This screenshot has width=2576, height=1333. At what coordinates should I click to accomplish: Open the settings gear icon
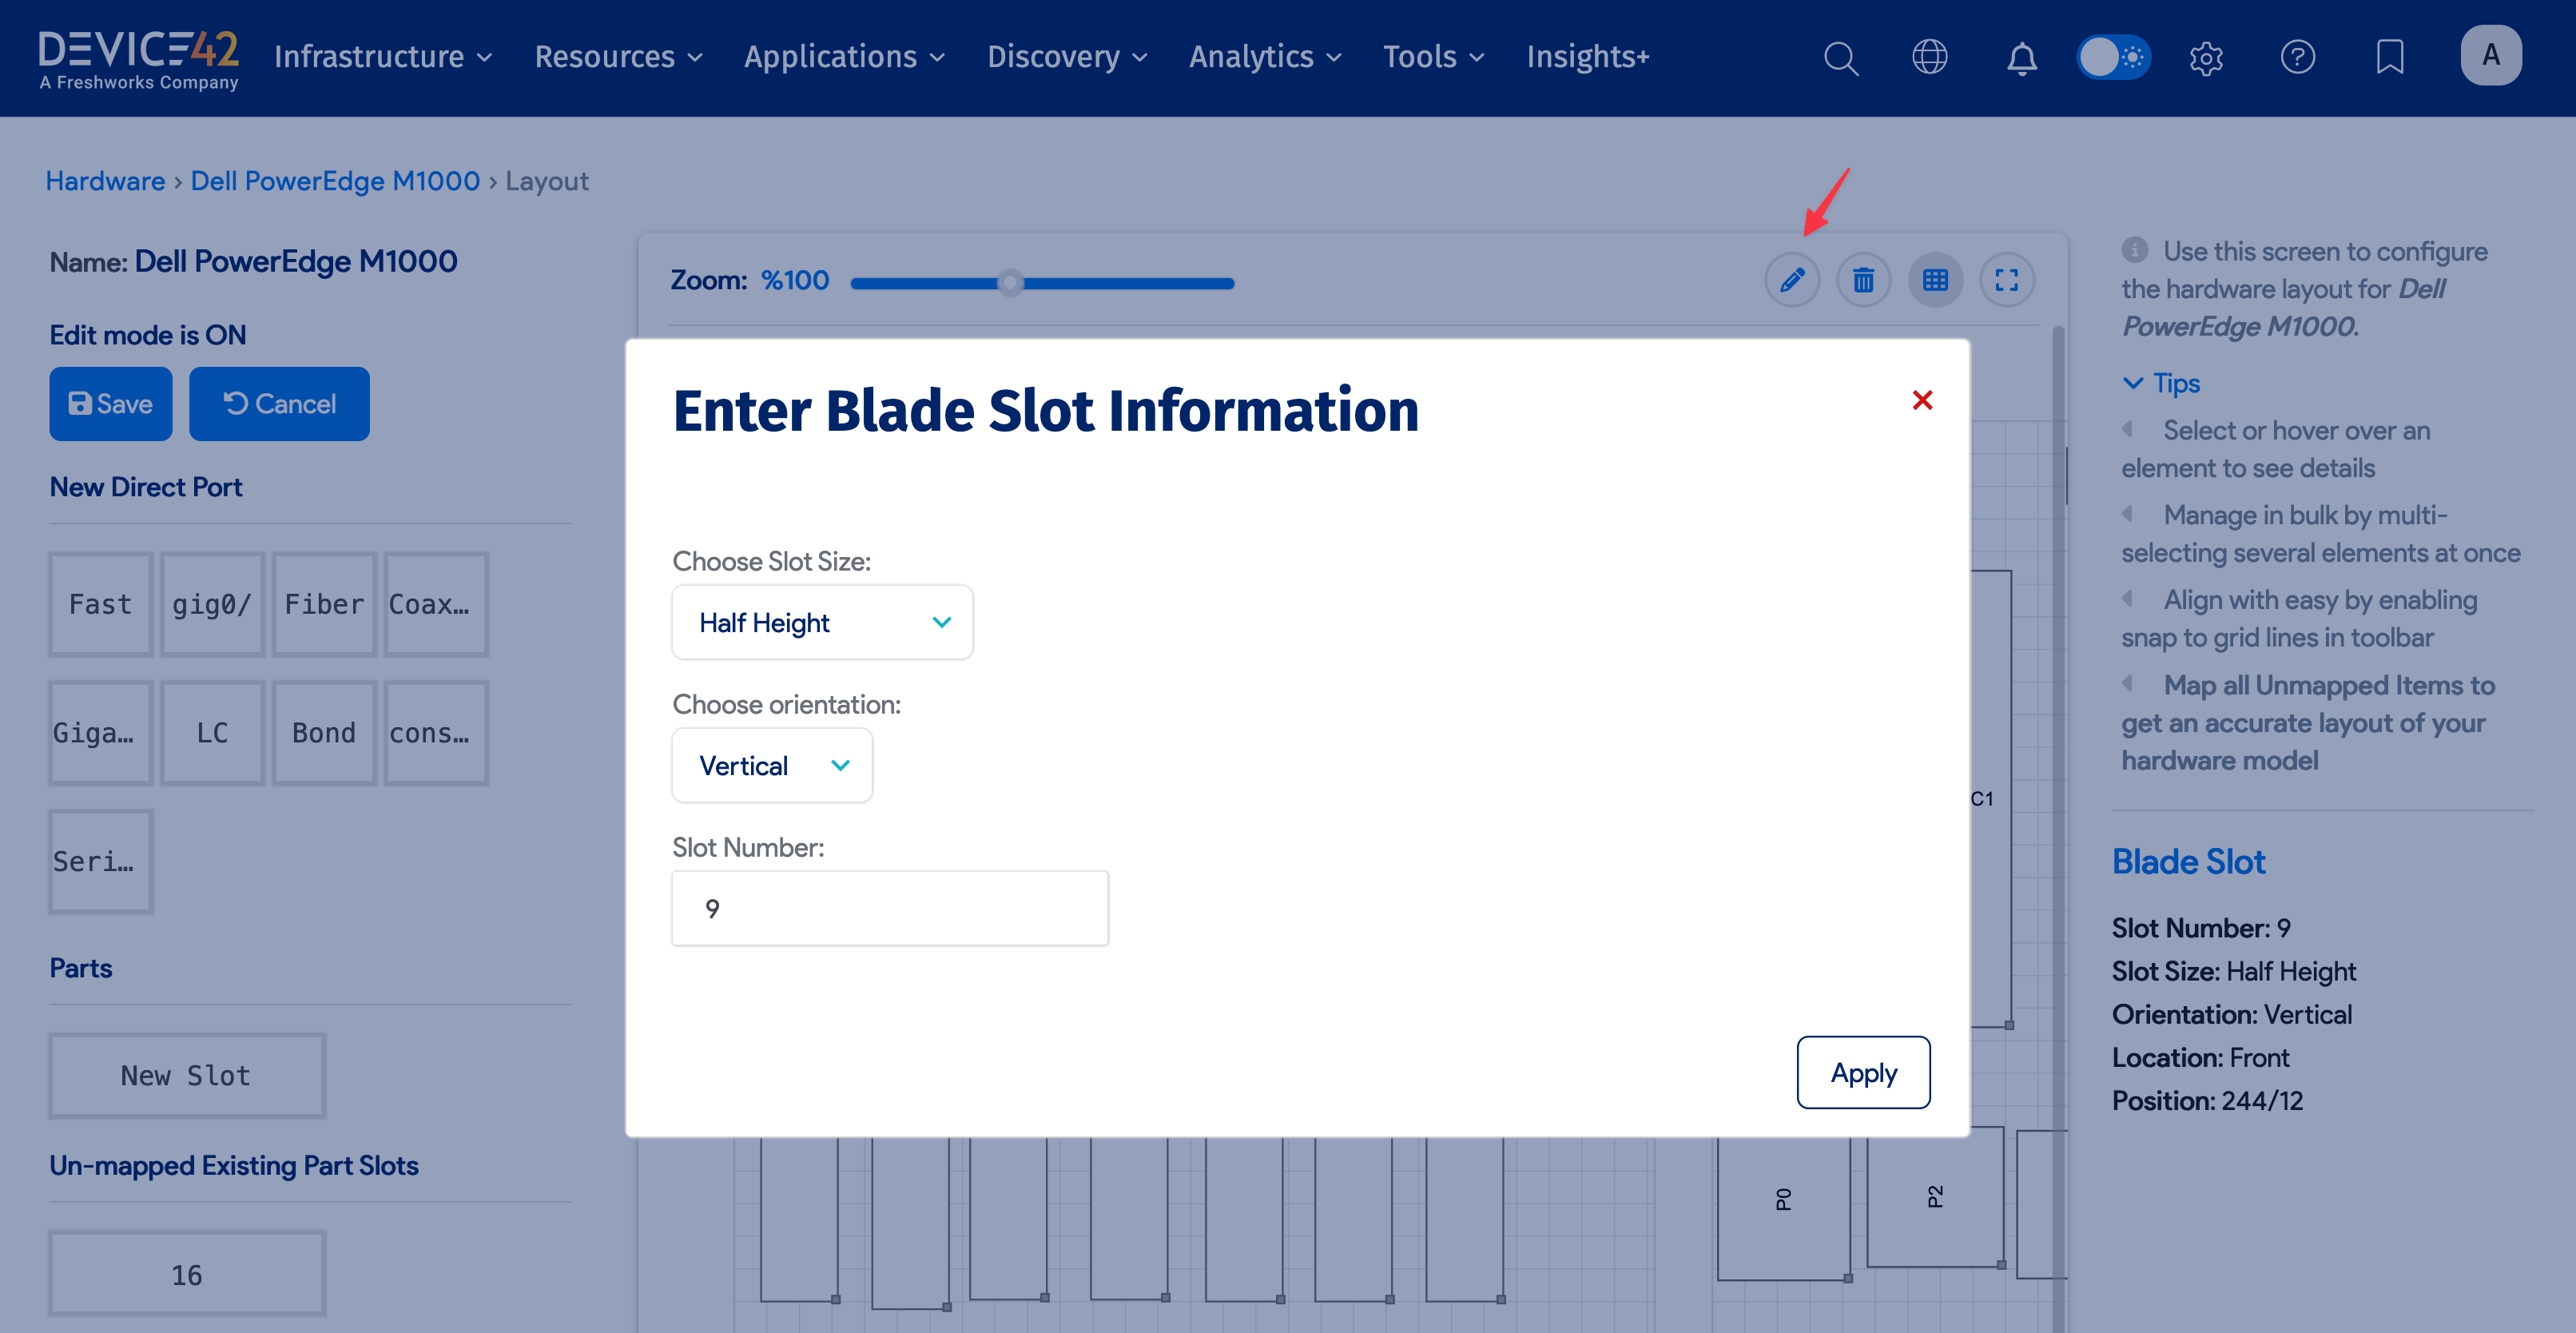click(2205, 57)
